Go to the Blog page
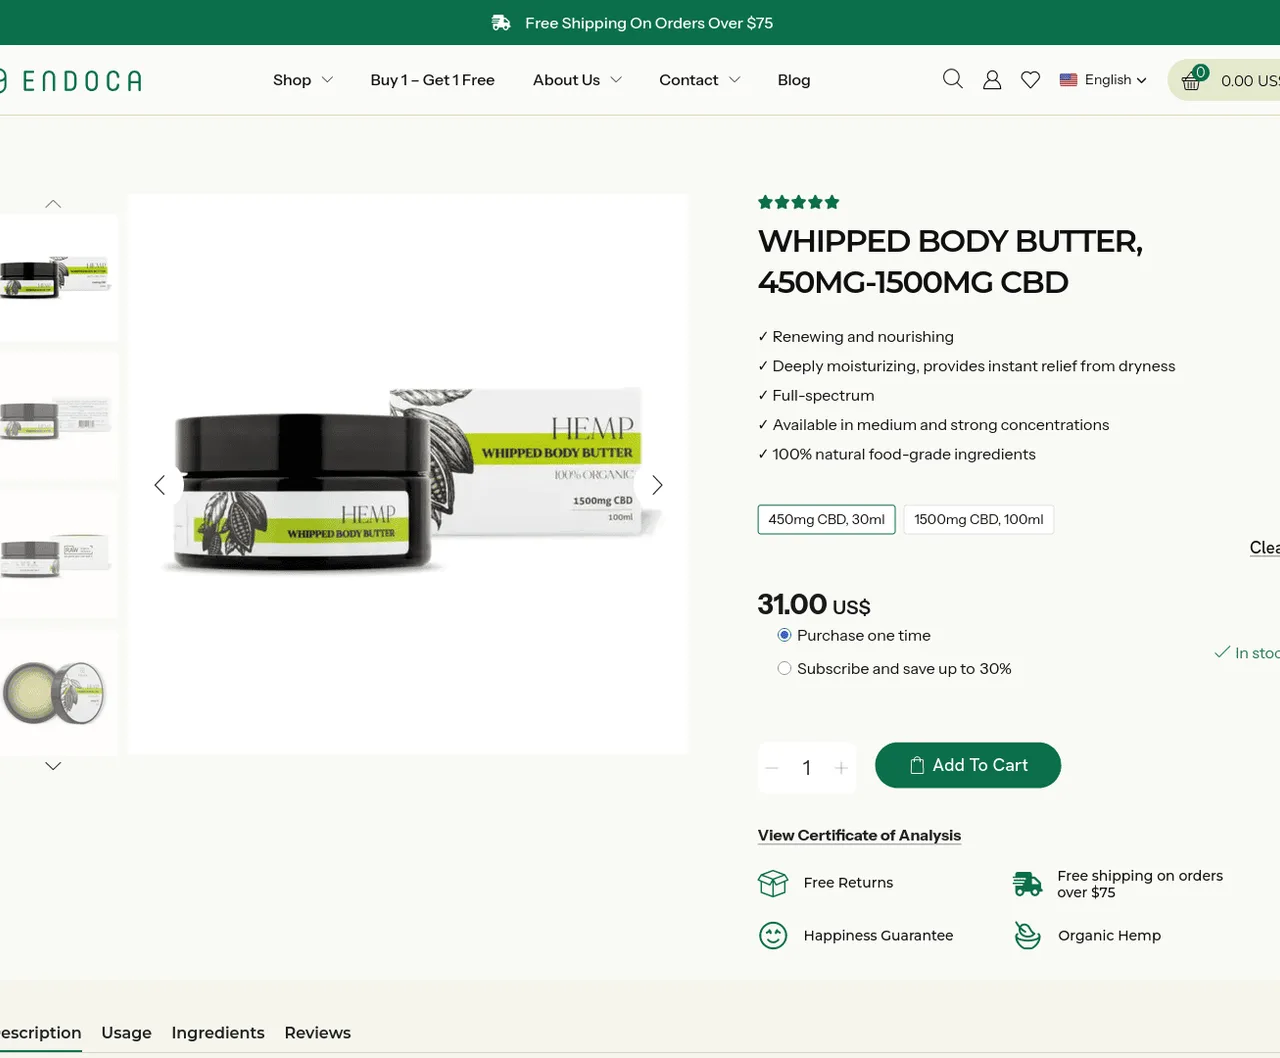Image resolution: width=1280 pixels, height=1058 pixels. tap(794, 80)
